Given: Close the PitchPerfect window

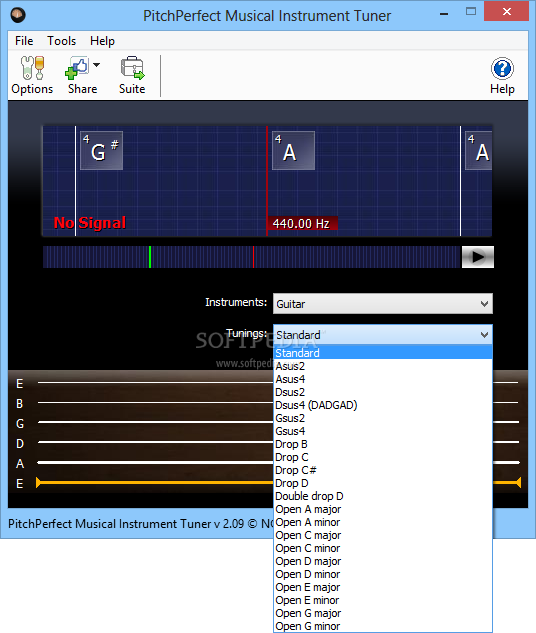Looking at the screenshot, I should point(507,11).
